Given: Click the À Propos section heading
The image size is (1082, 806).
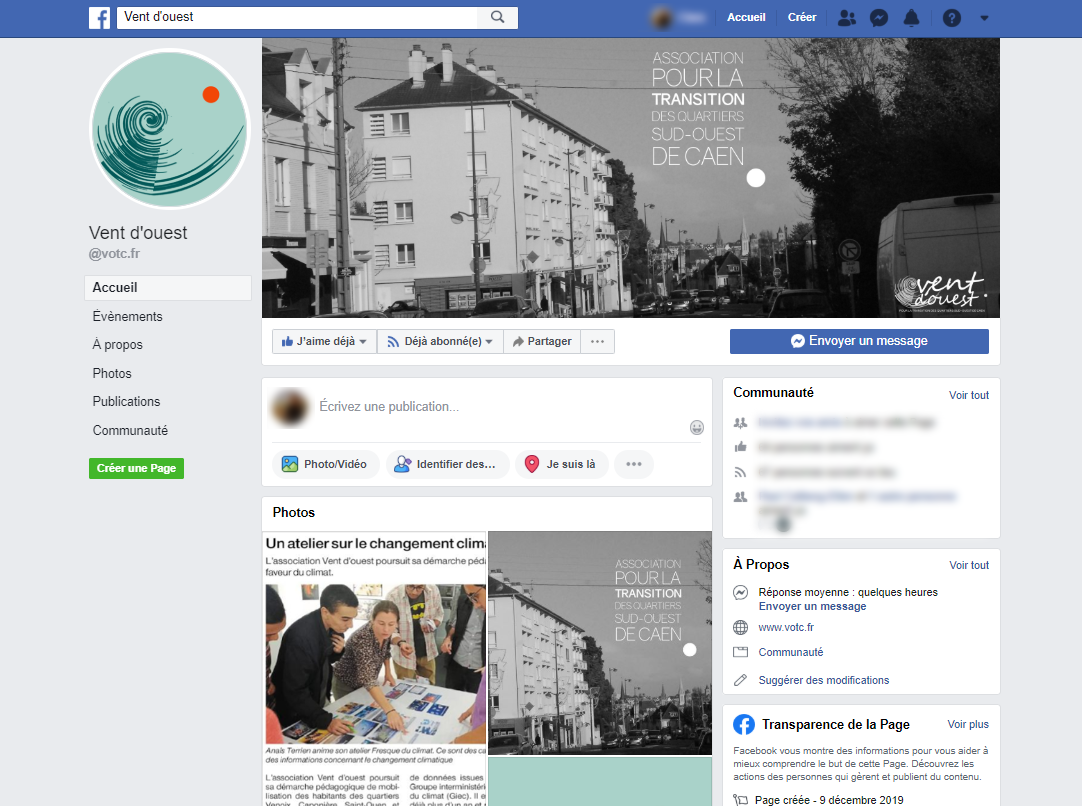Looking at the screenshot, I should (760, 564).
